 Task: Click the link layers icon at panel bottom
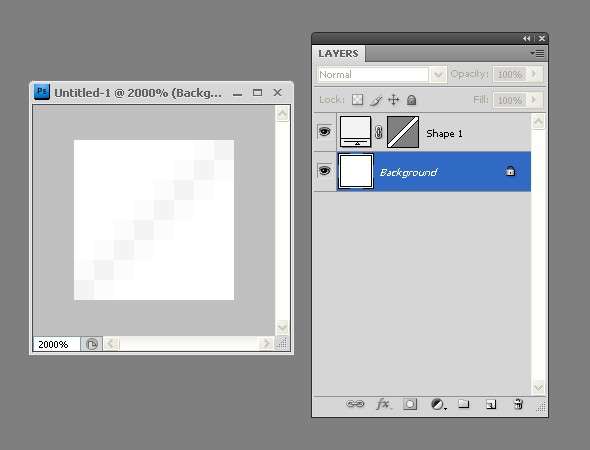355,404
